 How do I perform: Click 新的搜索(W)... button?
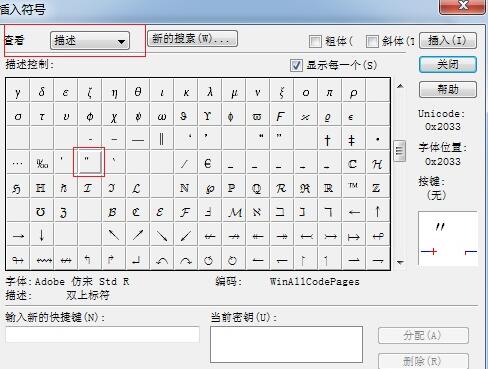192,39
